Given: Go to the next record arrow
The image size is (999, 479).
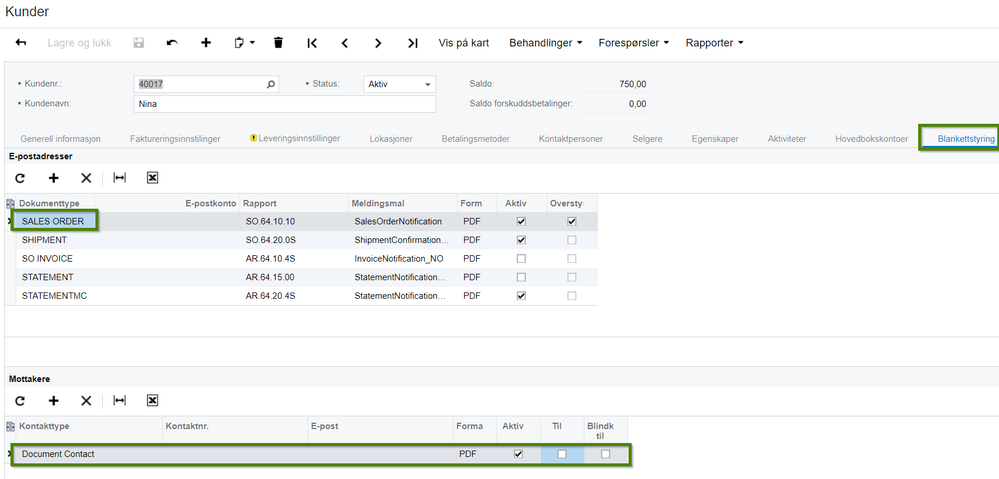Looking at the screenshot, I should 378,43.
